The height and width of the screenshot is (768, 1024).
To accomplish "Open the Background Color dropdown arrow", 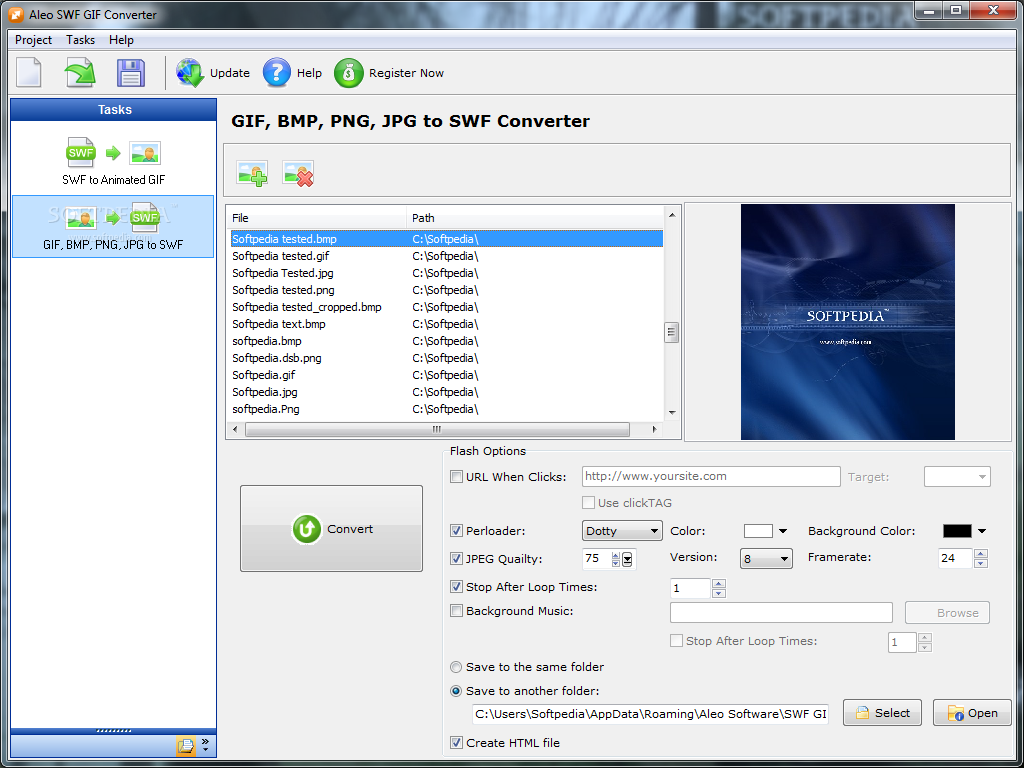I will pos(982,532).
